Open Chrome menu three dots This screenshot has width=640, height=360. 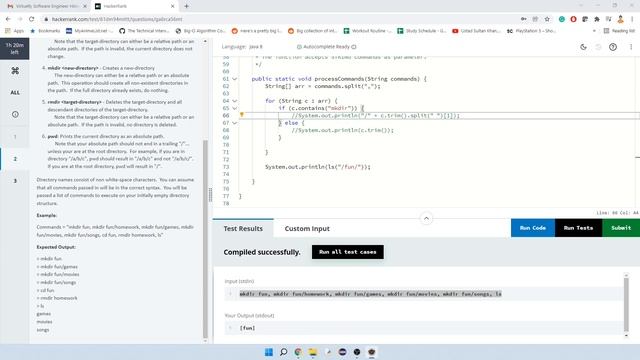[632, 19]
